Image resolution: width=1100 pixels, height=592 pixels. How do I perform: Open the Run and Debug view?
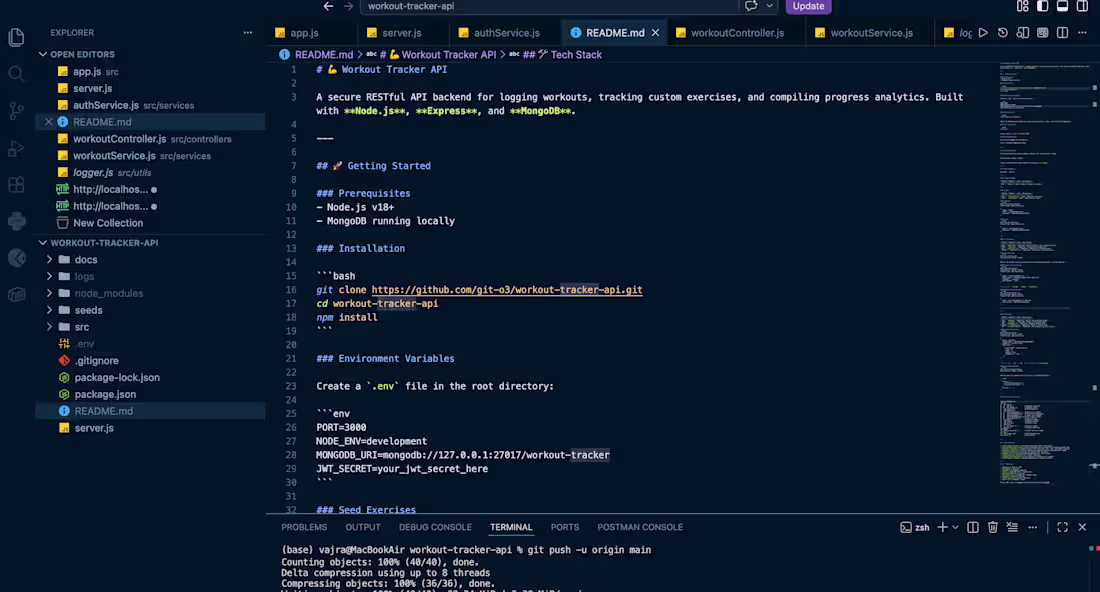[16, 148]
